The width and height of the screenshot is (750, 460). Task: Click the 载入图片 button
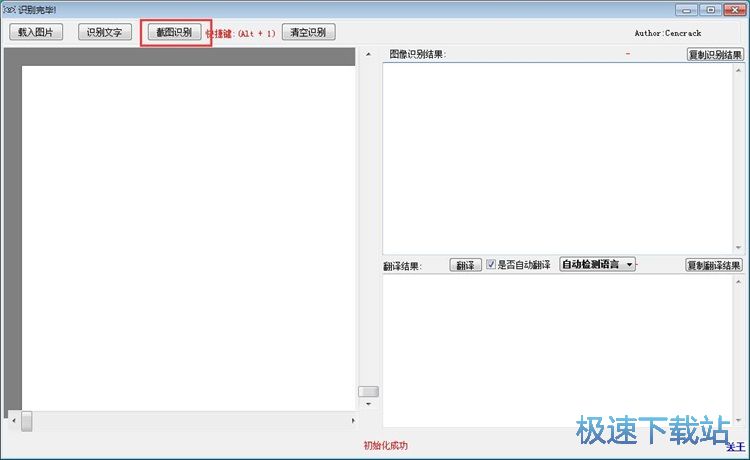coord(36,32)
